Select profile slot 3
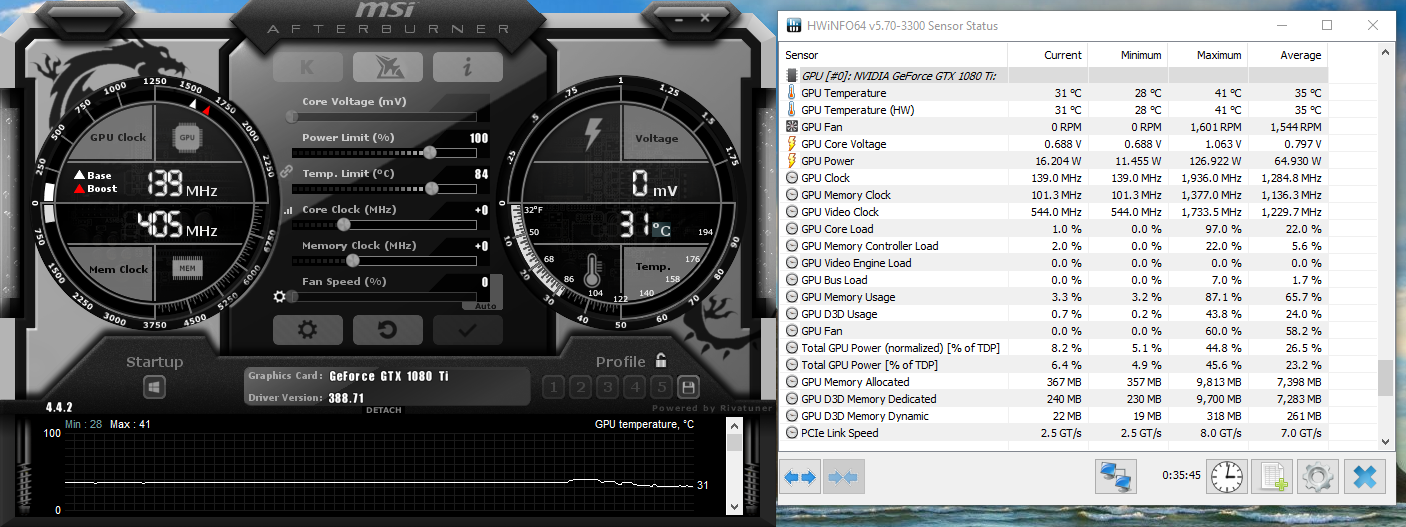 (607, 387)
